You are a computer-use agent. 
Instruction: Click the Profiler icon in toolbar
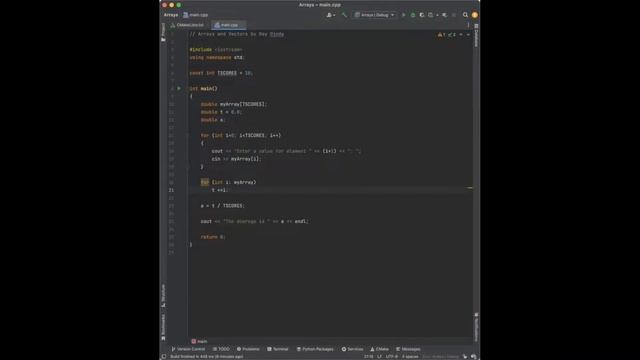pos(431,15)
